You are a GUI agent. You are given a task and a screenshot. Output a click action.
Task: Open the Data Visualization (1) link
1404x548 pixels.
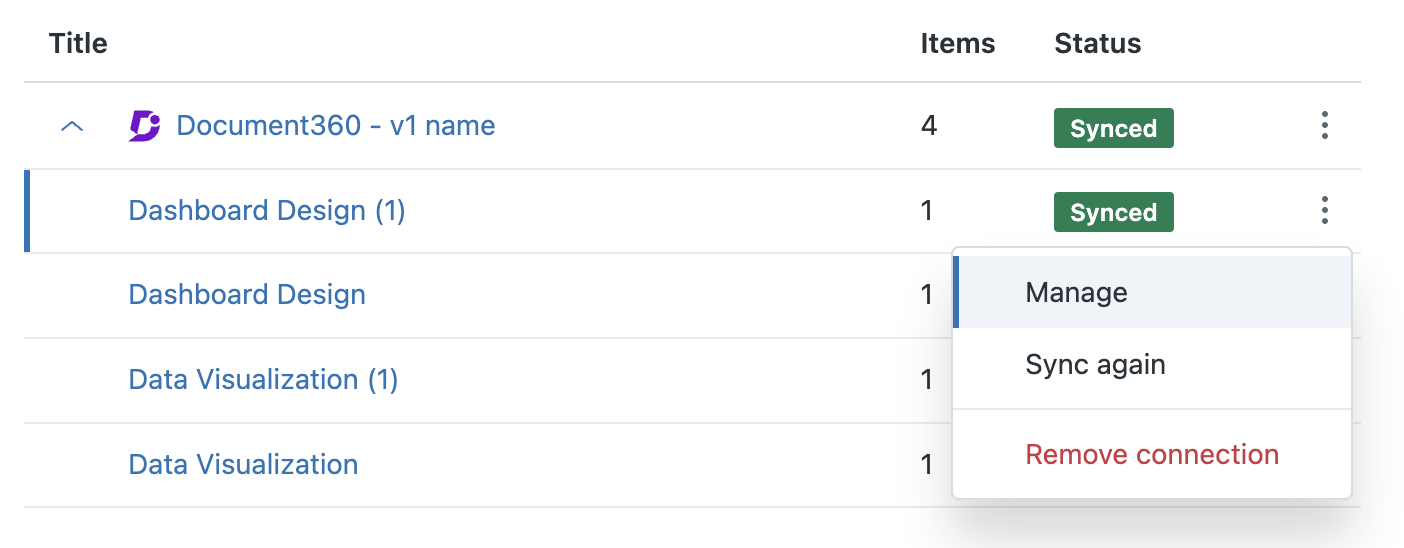pyautogui.click(x=263, y=380)
